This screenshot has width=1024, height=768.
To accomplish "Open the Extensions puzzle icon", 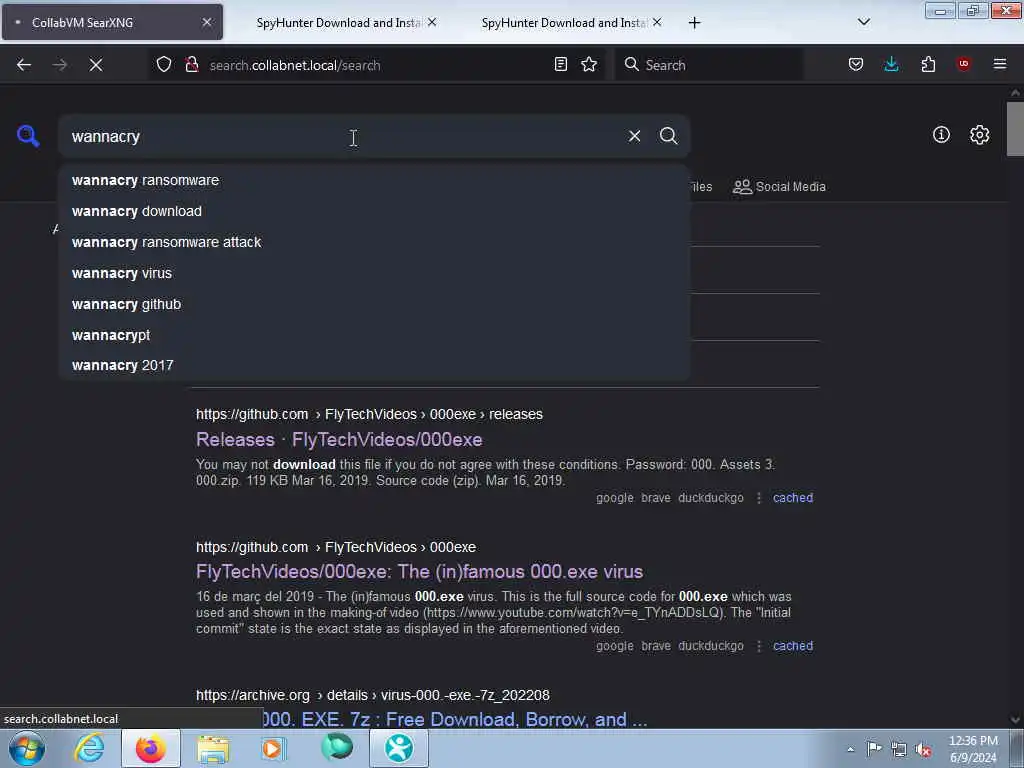I will pos(928,65).
